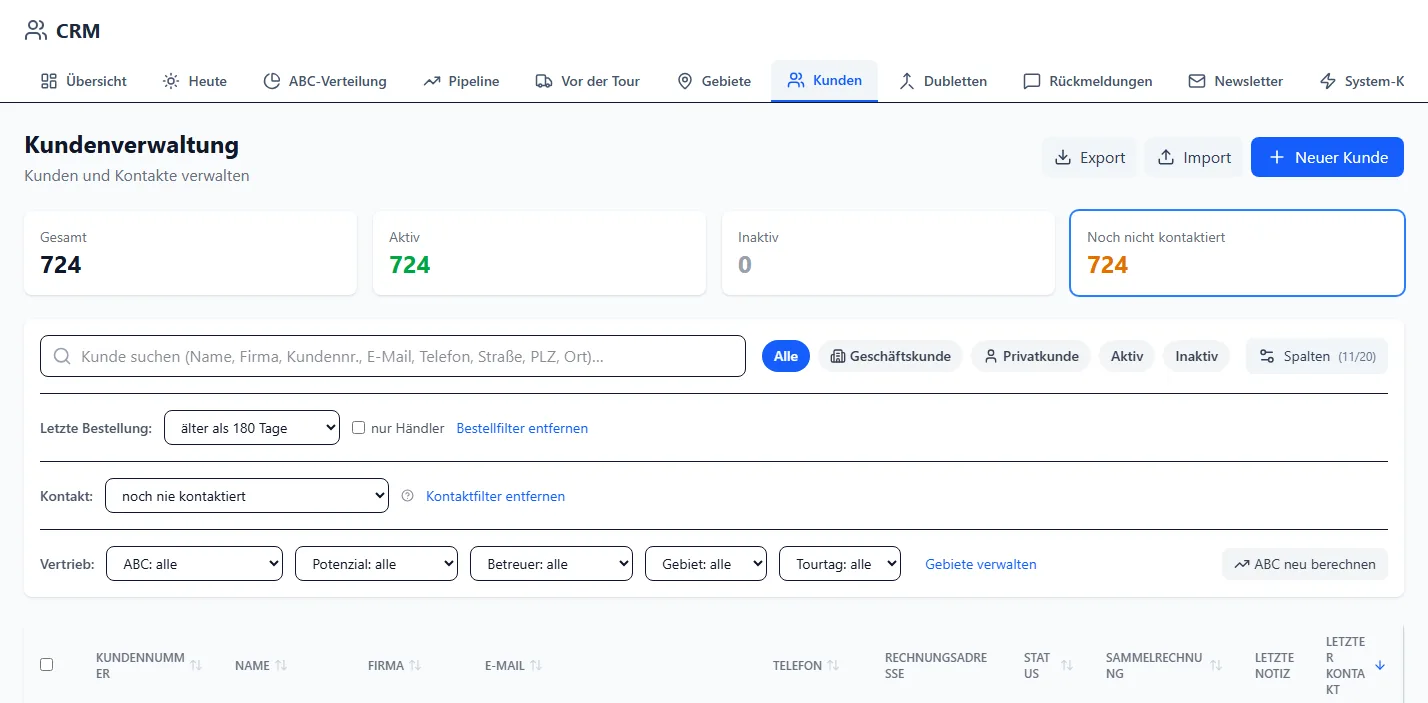The width and height of the screenshot is (1428, 703).
Task: Toggle the Privatkunde filter chip
Action: coord(1031,356)
